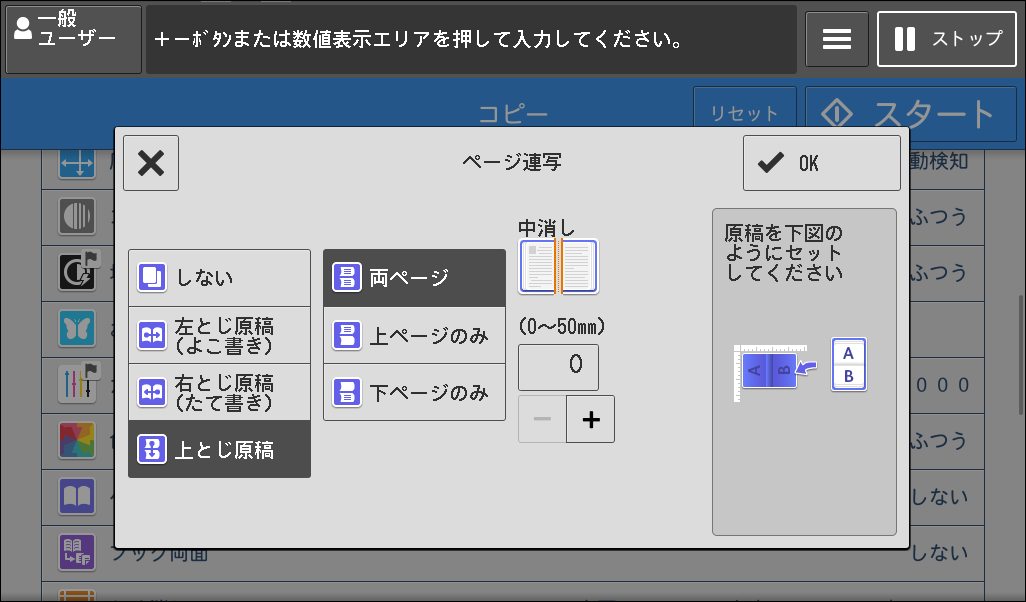Confirm settings with the OK button
Viewport: 1026px width, 602px height.
[x=821, y=162]
